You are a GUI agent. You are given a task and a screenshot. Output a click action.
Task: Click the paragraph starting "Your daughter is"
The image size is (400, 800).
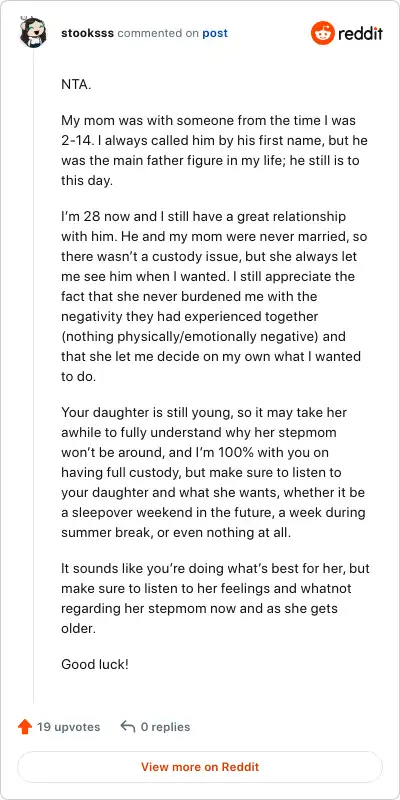[214, 472]
